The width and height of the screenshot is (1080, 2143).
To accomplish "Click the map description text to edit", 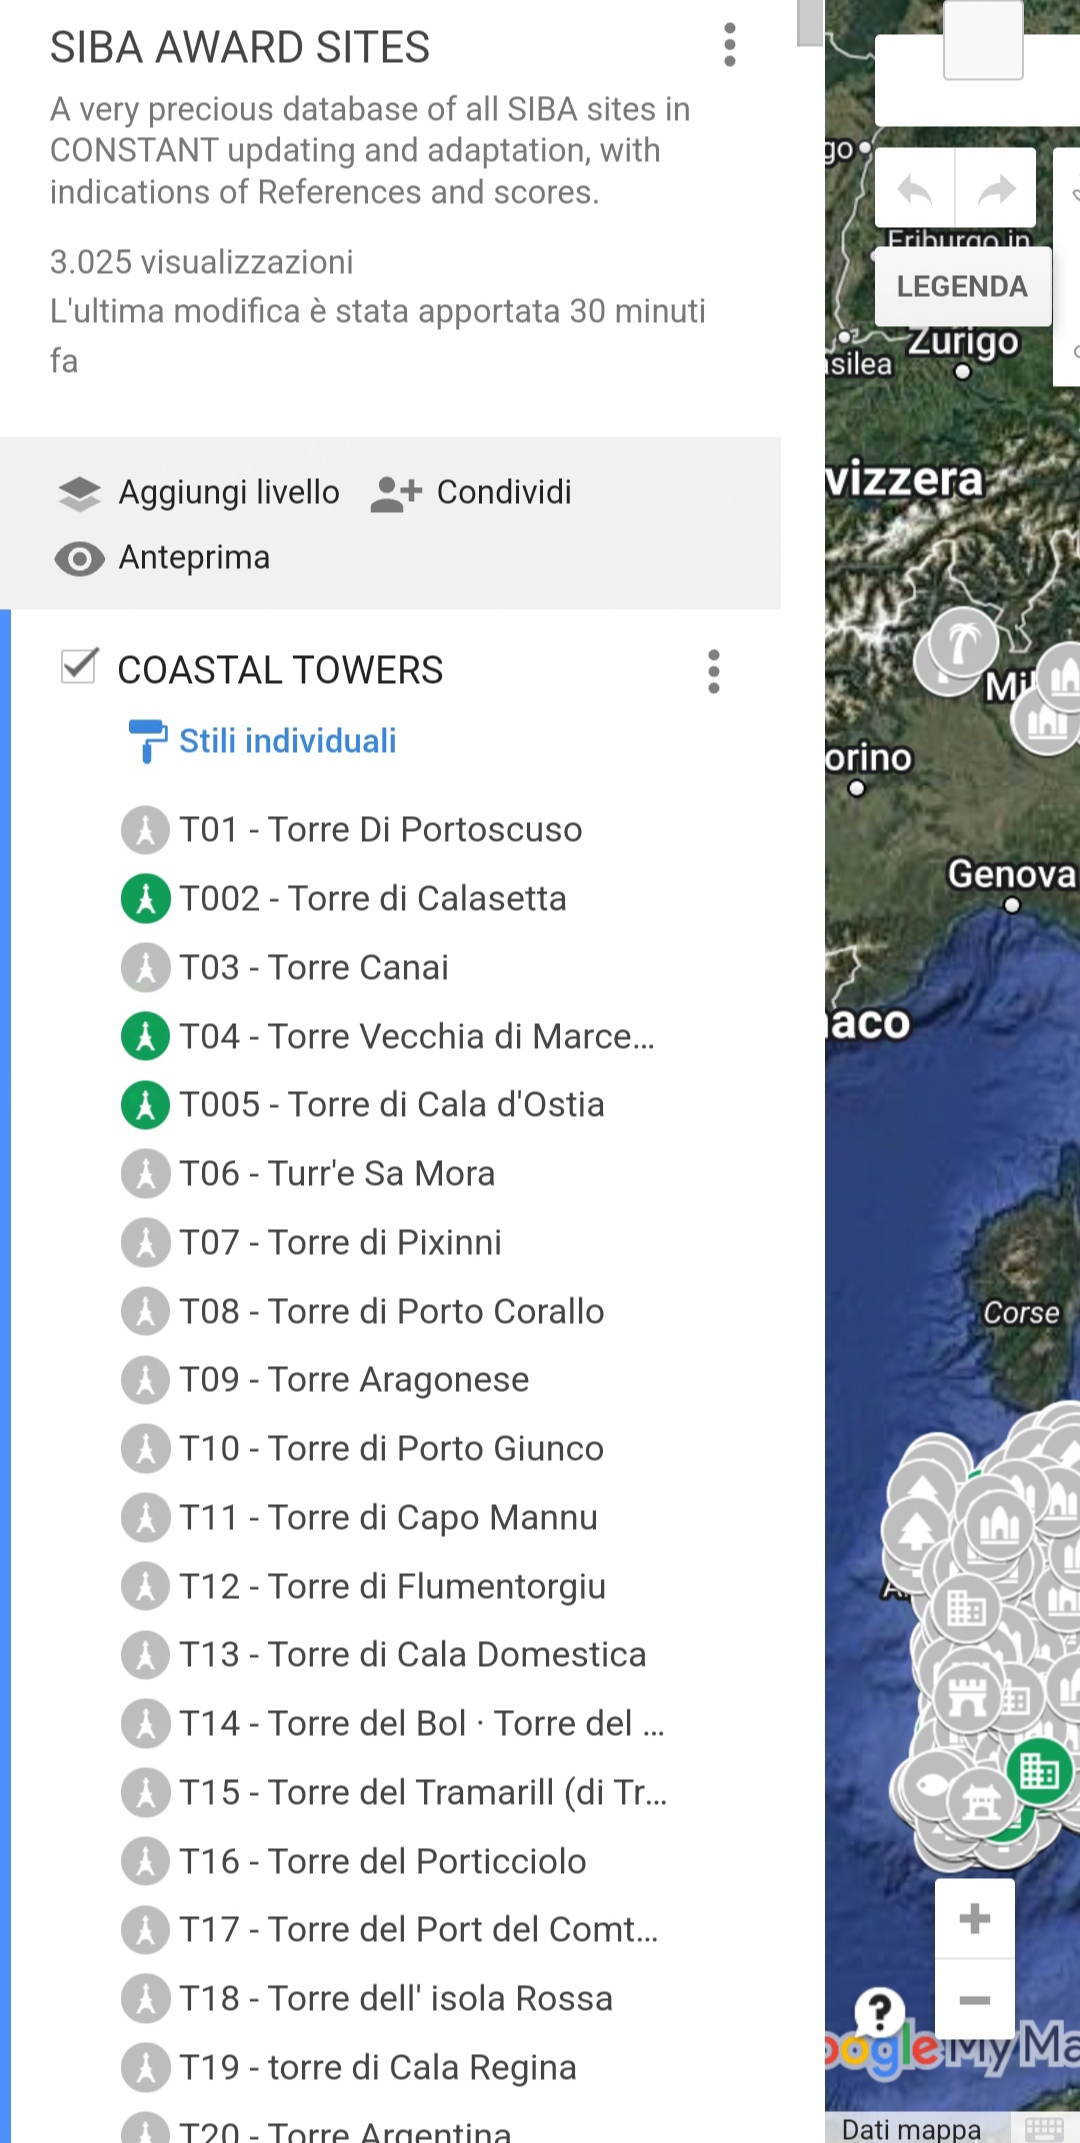I will pos(370,150).
